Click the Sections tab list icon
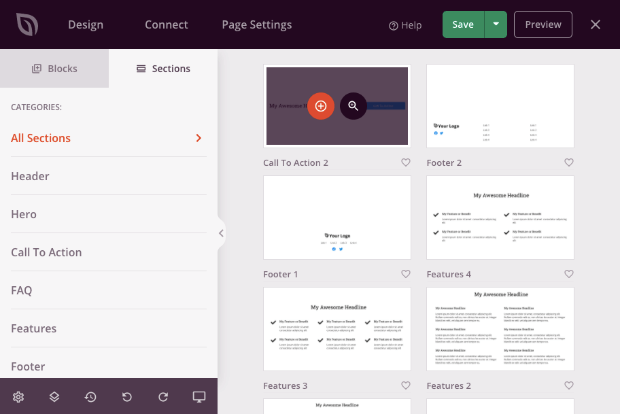The width and height of the screenshot is (620, 414). pos(141,68)
